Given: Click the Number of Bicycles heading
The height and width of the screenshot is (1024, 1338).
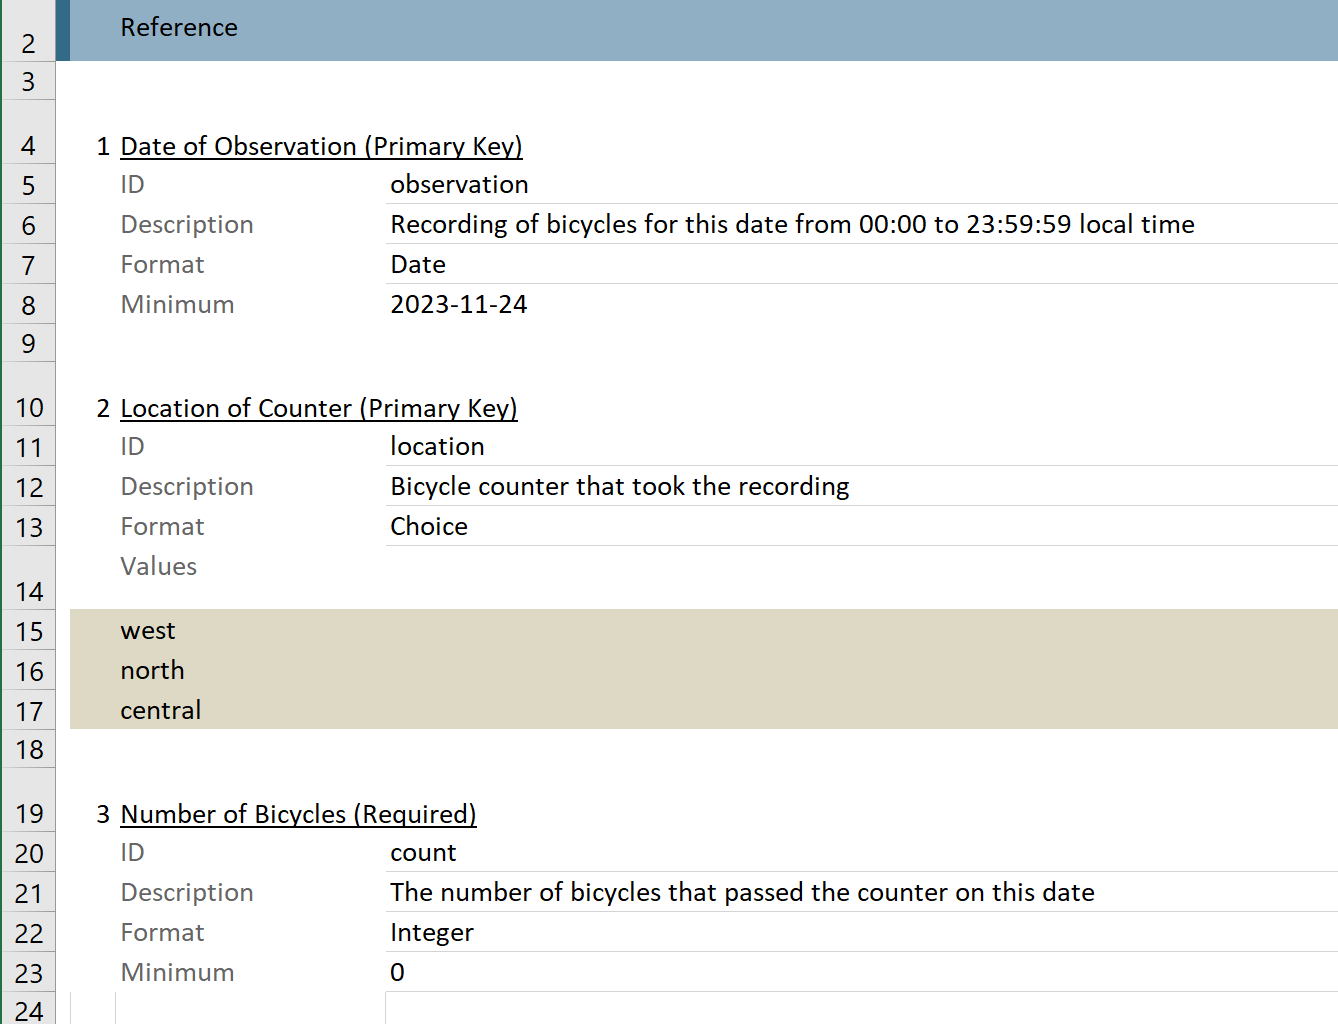Looking at the screenshot, I should coord(298,814).
